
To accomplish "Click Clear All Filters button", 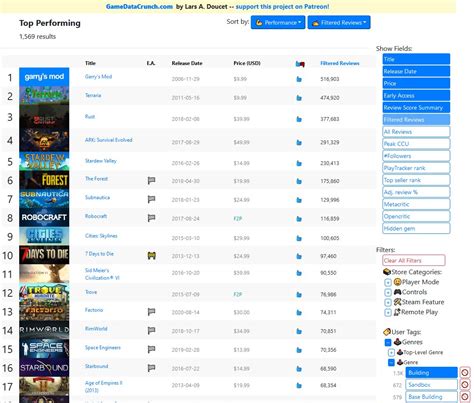I will 414,260.
